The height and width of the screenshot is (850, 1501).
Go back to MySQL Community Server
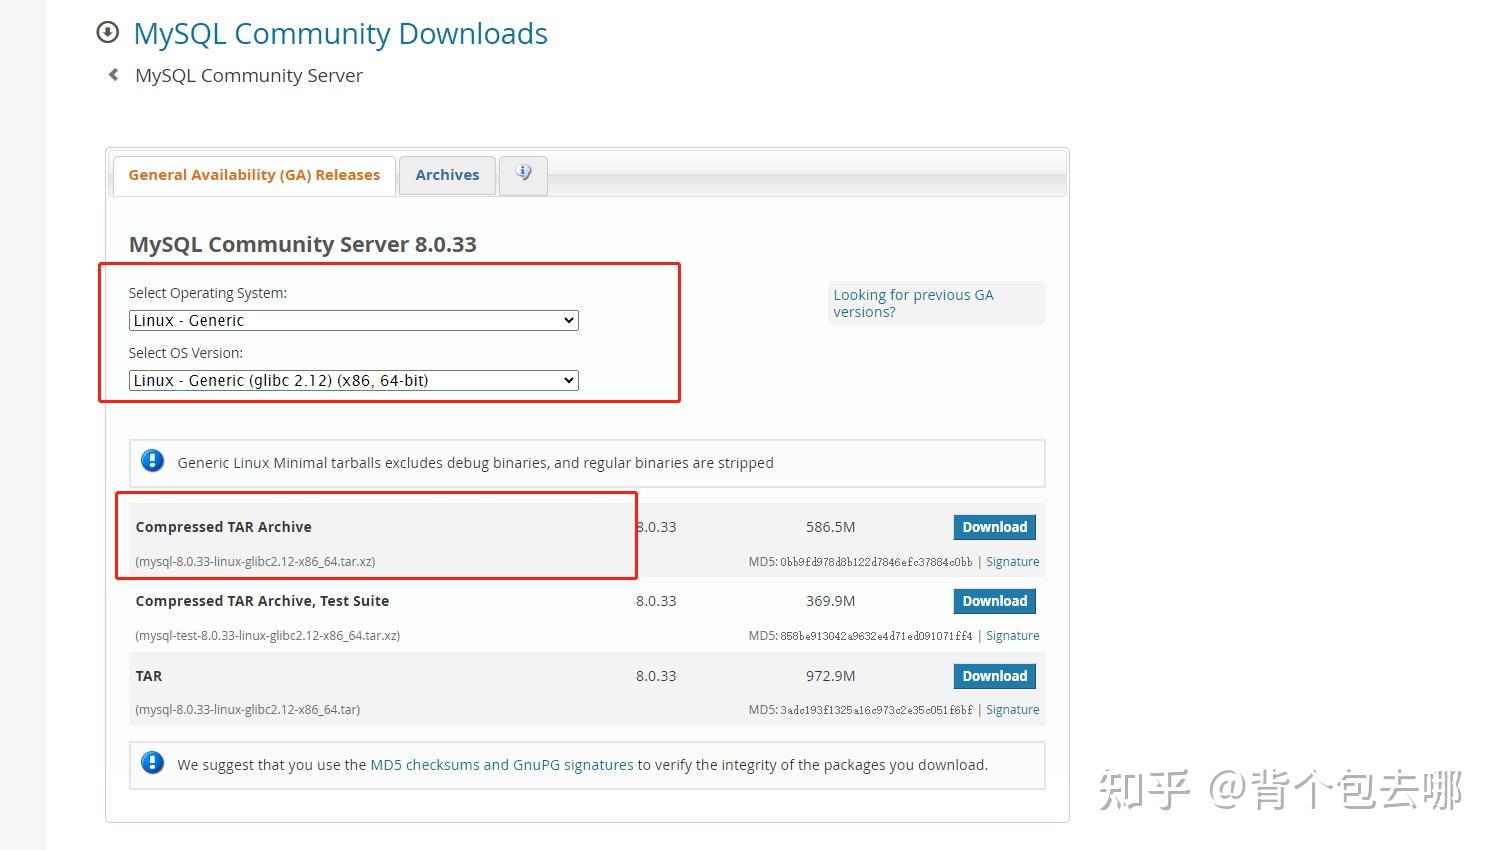click(249, 75)
